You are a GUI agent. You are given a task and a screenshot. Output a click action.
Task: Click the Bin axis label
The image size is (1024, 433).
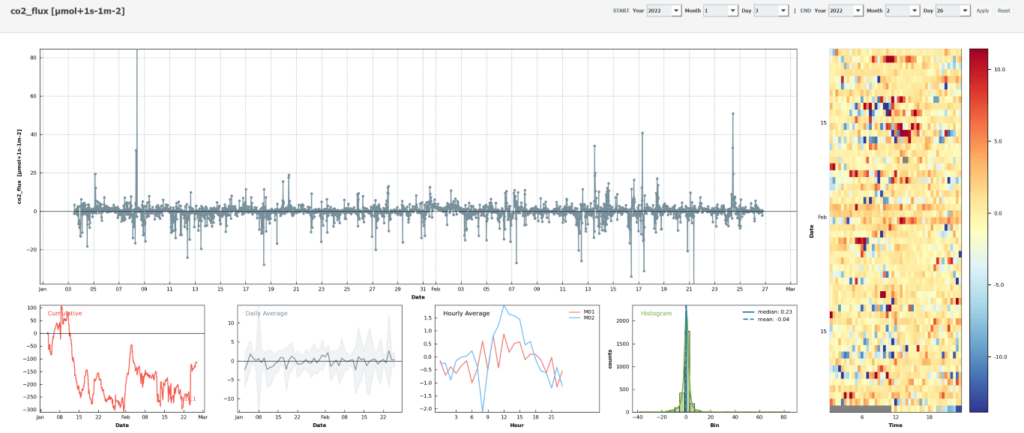[x=715, y=426]
